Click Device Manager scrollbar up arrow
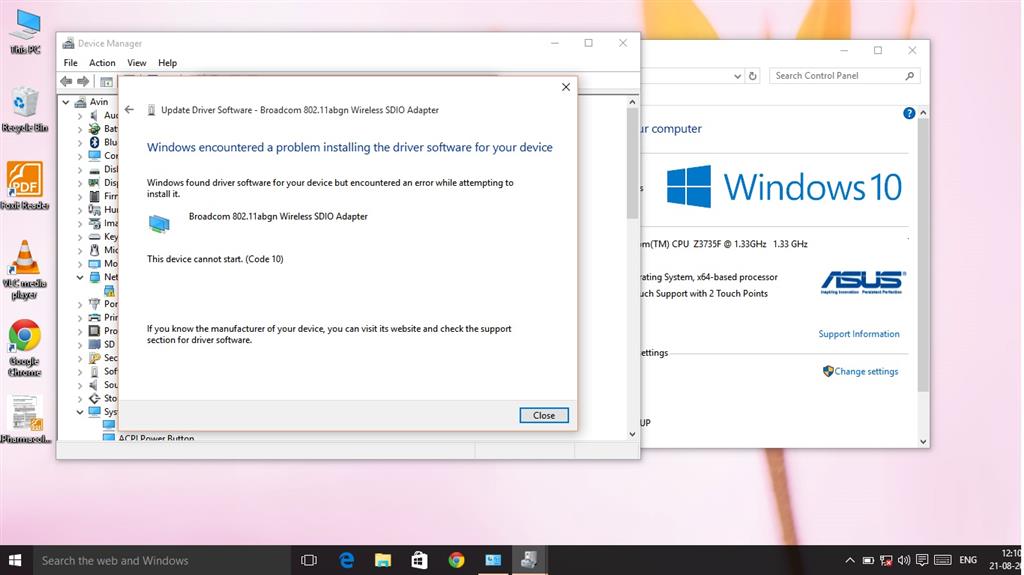Viewport: 1024px width, 575px height. [x=632, y=102]
